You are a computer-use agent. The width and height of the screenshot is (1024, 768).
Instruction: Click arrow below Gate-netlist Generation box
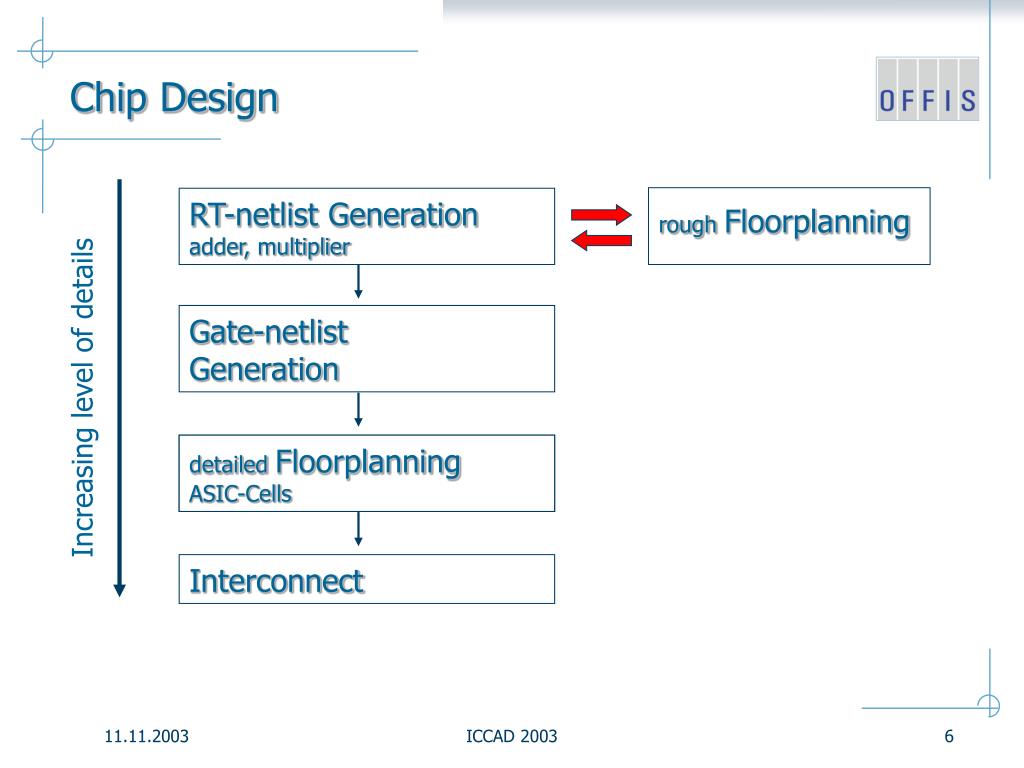[x=358, y=410]
